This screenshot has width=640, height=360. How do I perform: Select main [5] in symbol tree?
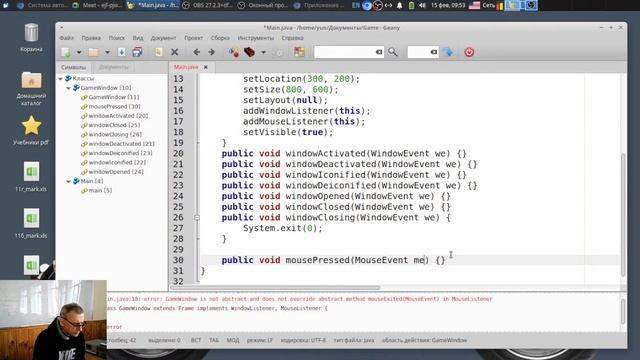tap(100, 191)
